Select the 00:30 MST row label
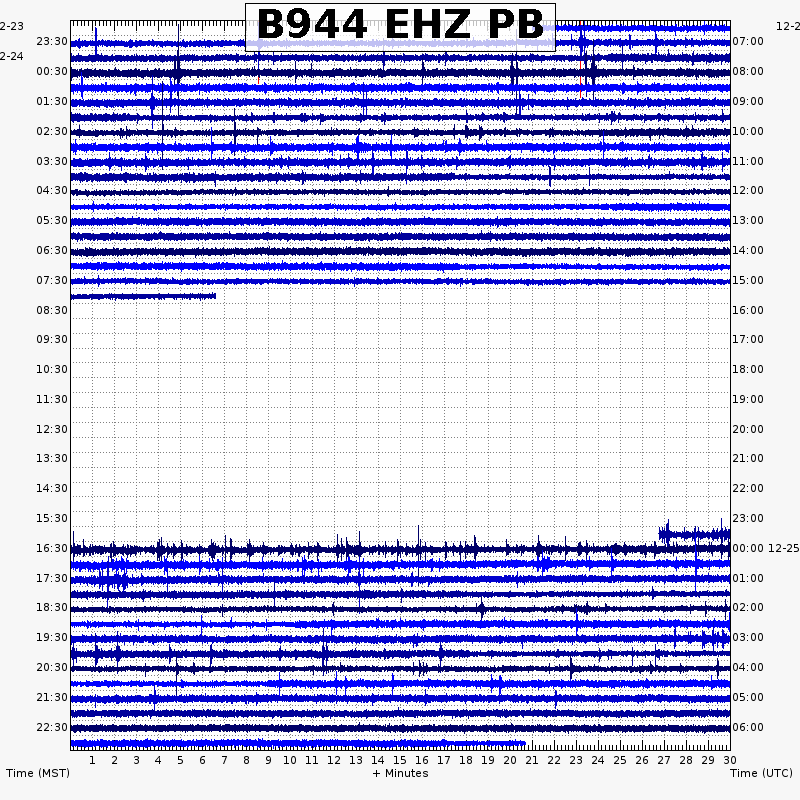Image resolution: width=800 pixels, height=800 pixels. point(52,71)
